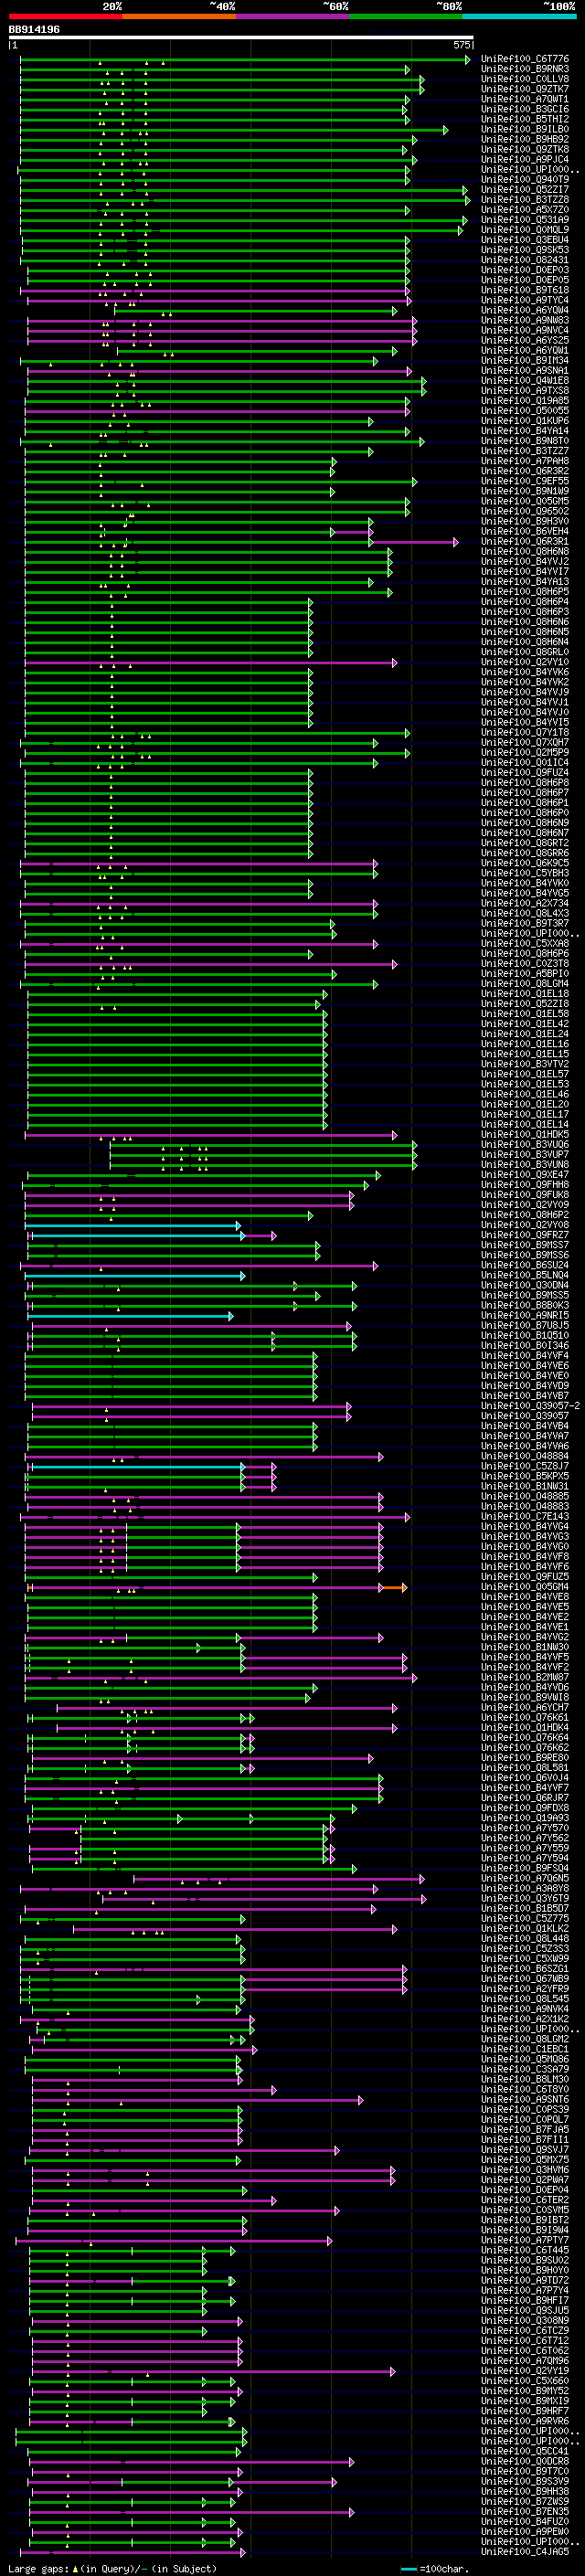Click hit label UniRef100_A9TYC4
585x2576 pixels.
point(525,300)
